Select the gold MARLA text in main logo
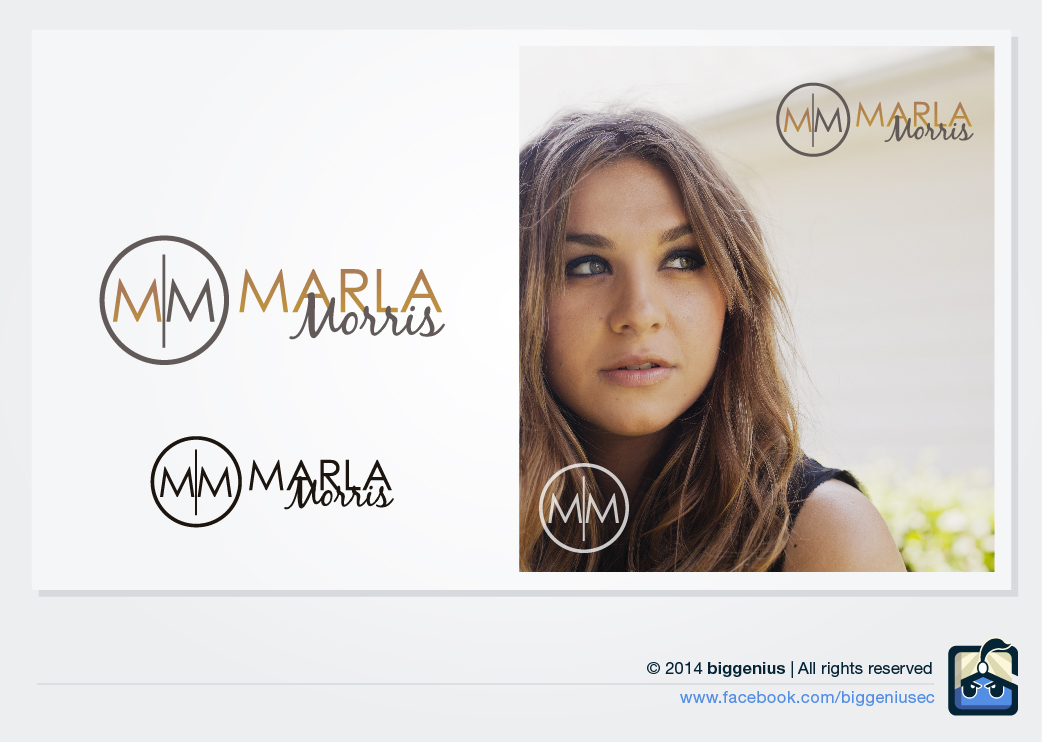 [x=340, y=291]
